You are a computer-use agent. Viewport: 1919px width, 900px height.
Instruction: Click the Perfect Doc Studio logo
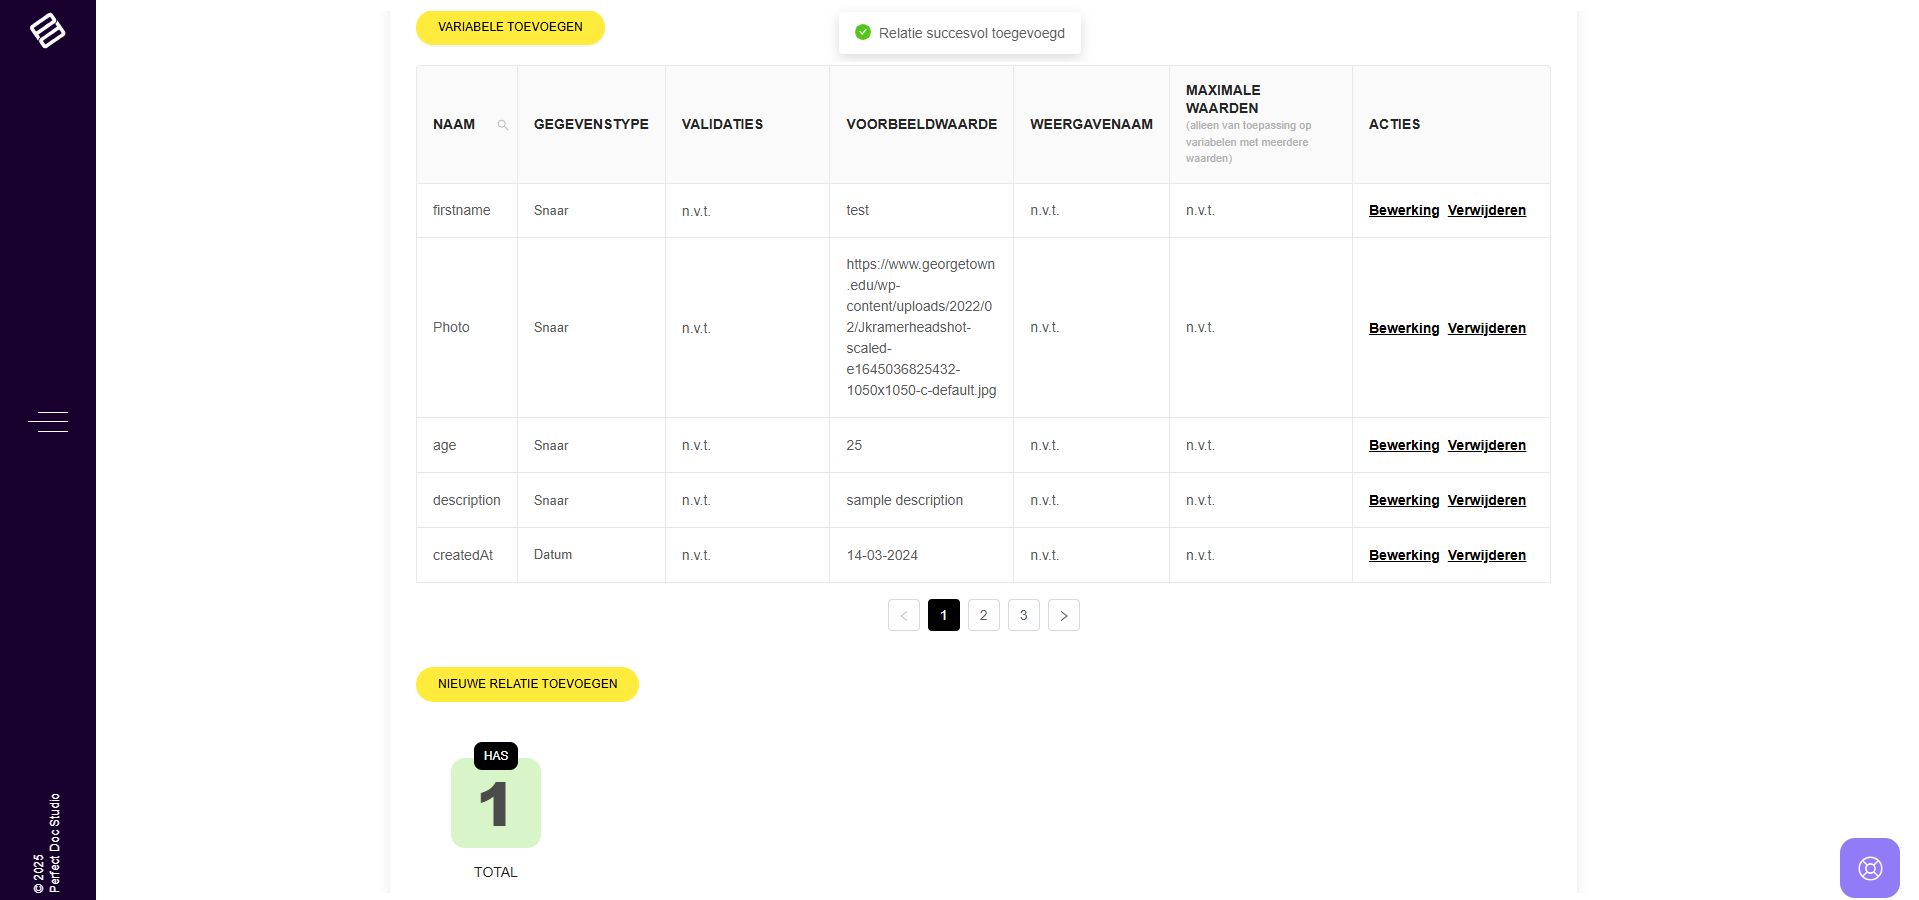(x=47, y=30)
